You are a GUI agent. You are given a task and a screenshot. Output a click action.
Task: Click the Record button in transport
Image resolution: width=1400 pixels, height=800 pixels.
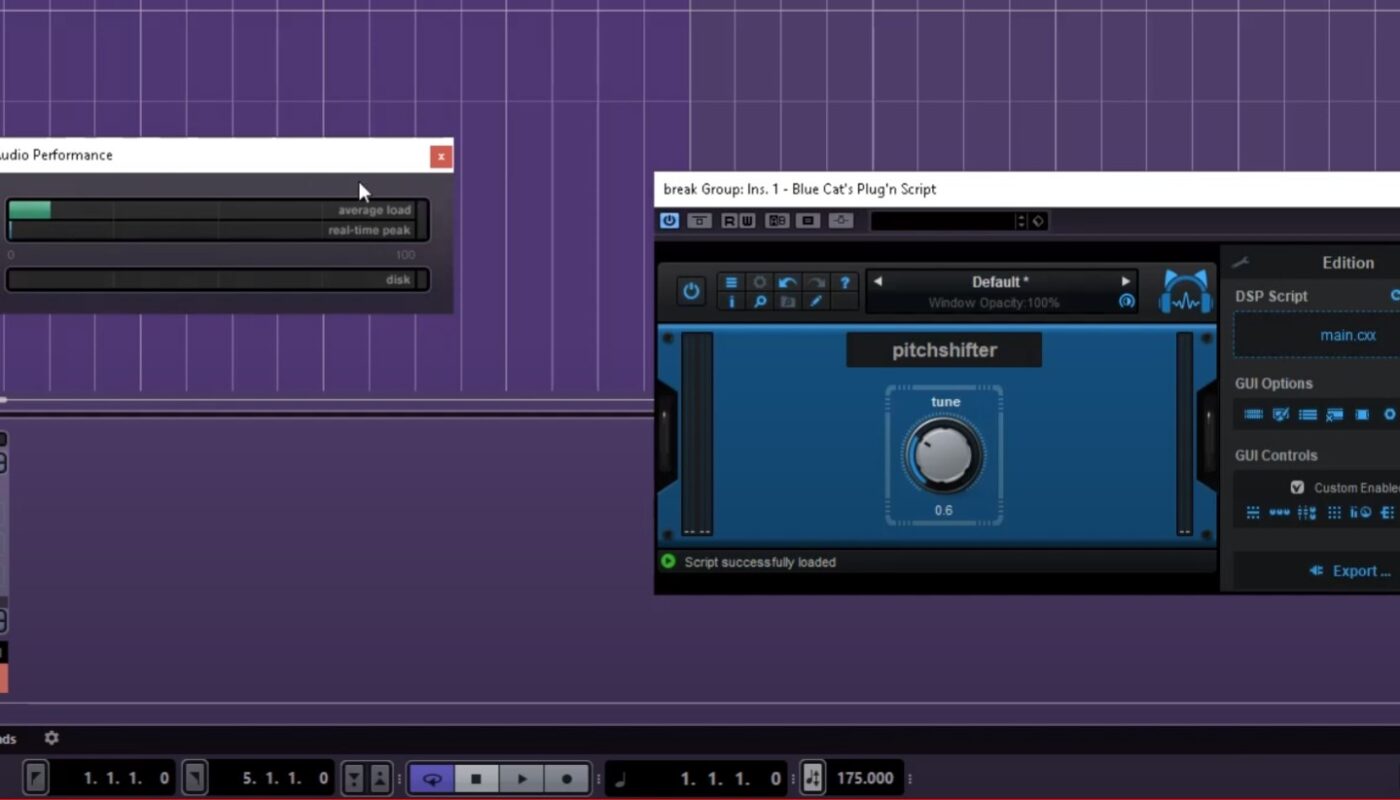tap(566, 778)
